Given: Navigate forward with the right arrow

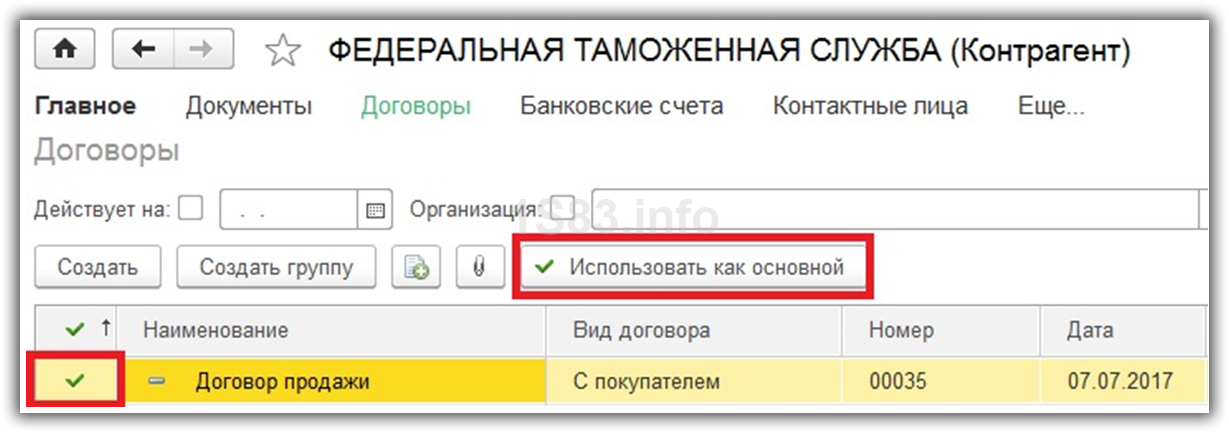Looking at the screenshot, I should coord(204,49).
